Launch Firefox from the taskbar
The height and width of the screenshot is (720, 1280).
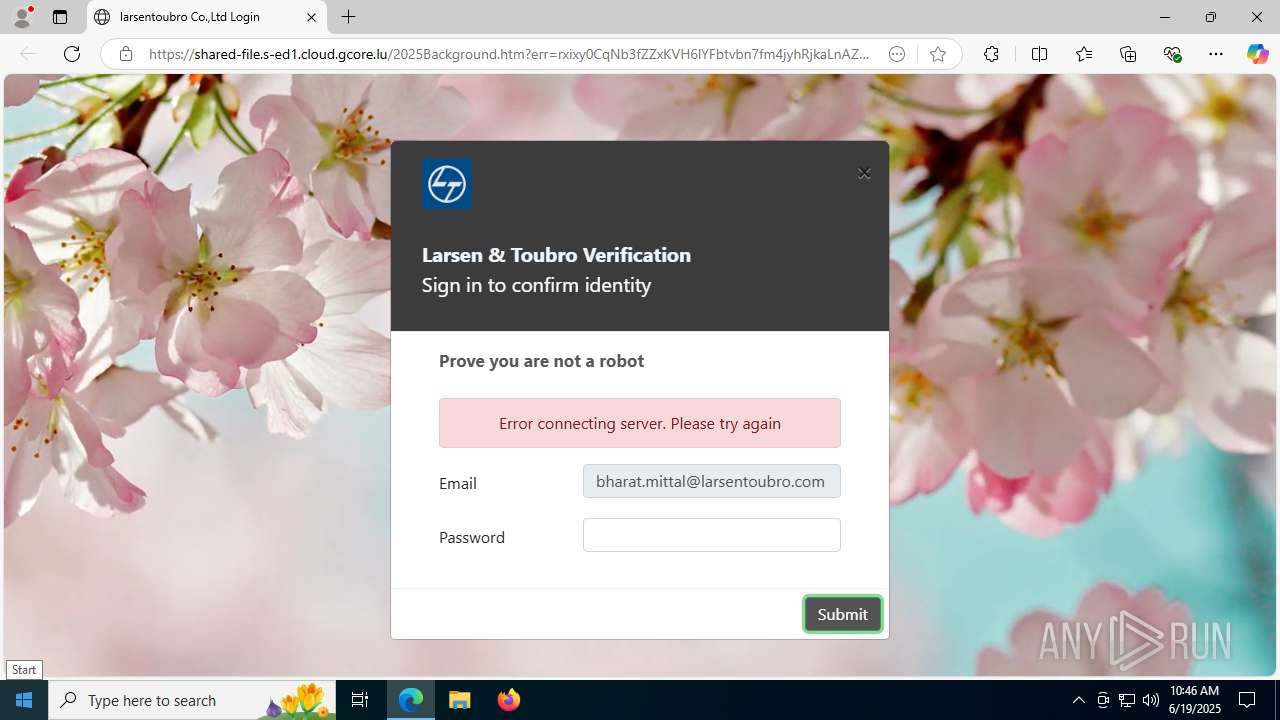click(x=509, y=700)
